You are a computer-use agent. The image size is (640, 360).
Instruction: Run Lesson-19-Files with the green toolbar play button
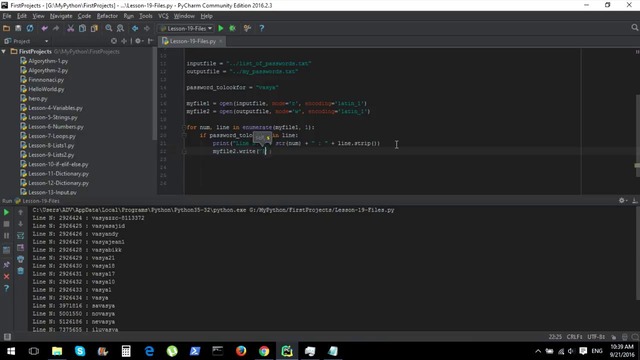click(221, 28)
